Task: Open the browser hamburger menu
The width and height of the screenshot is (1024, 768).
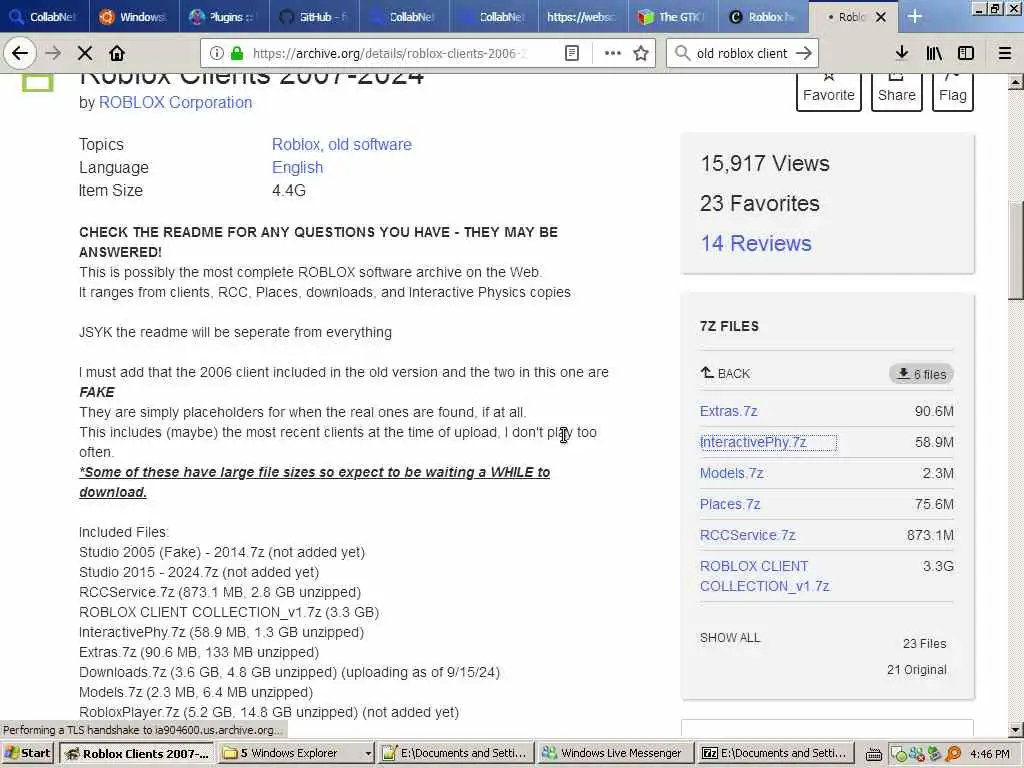Action: pyautogui.click(x=1005, y=53)
